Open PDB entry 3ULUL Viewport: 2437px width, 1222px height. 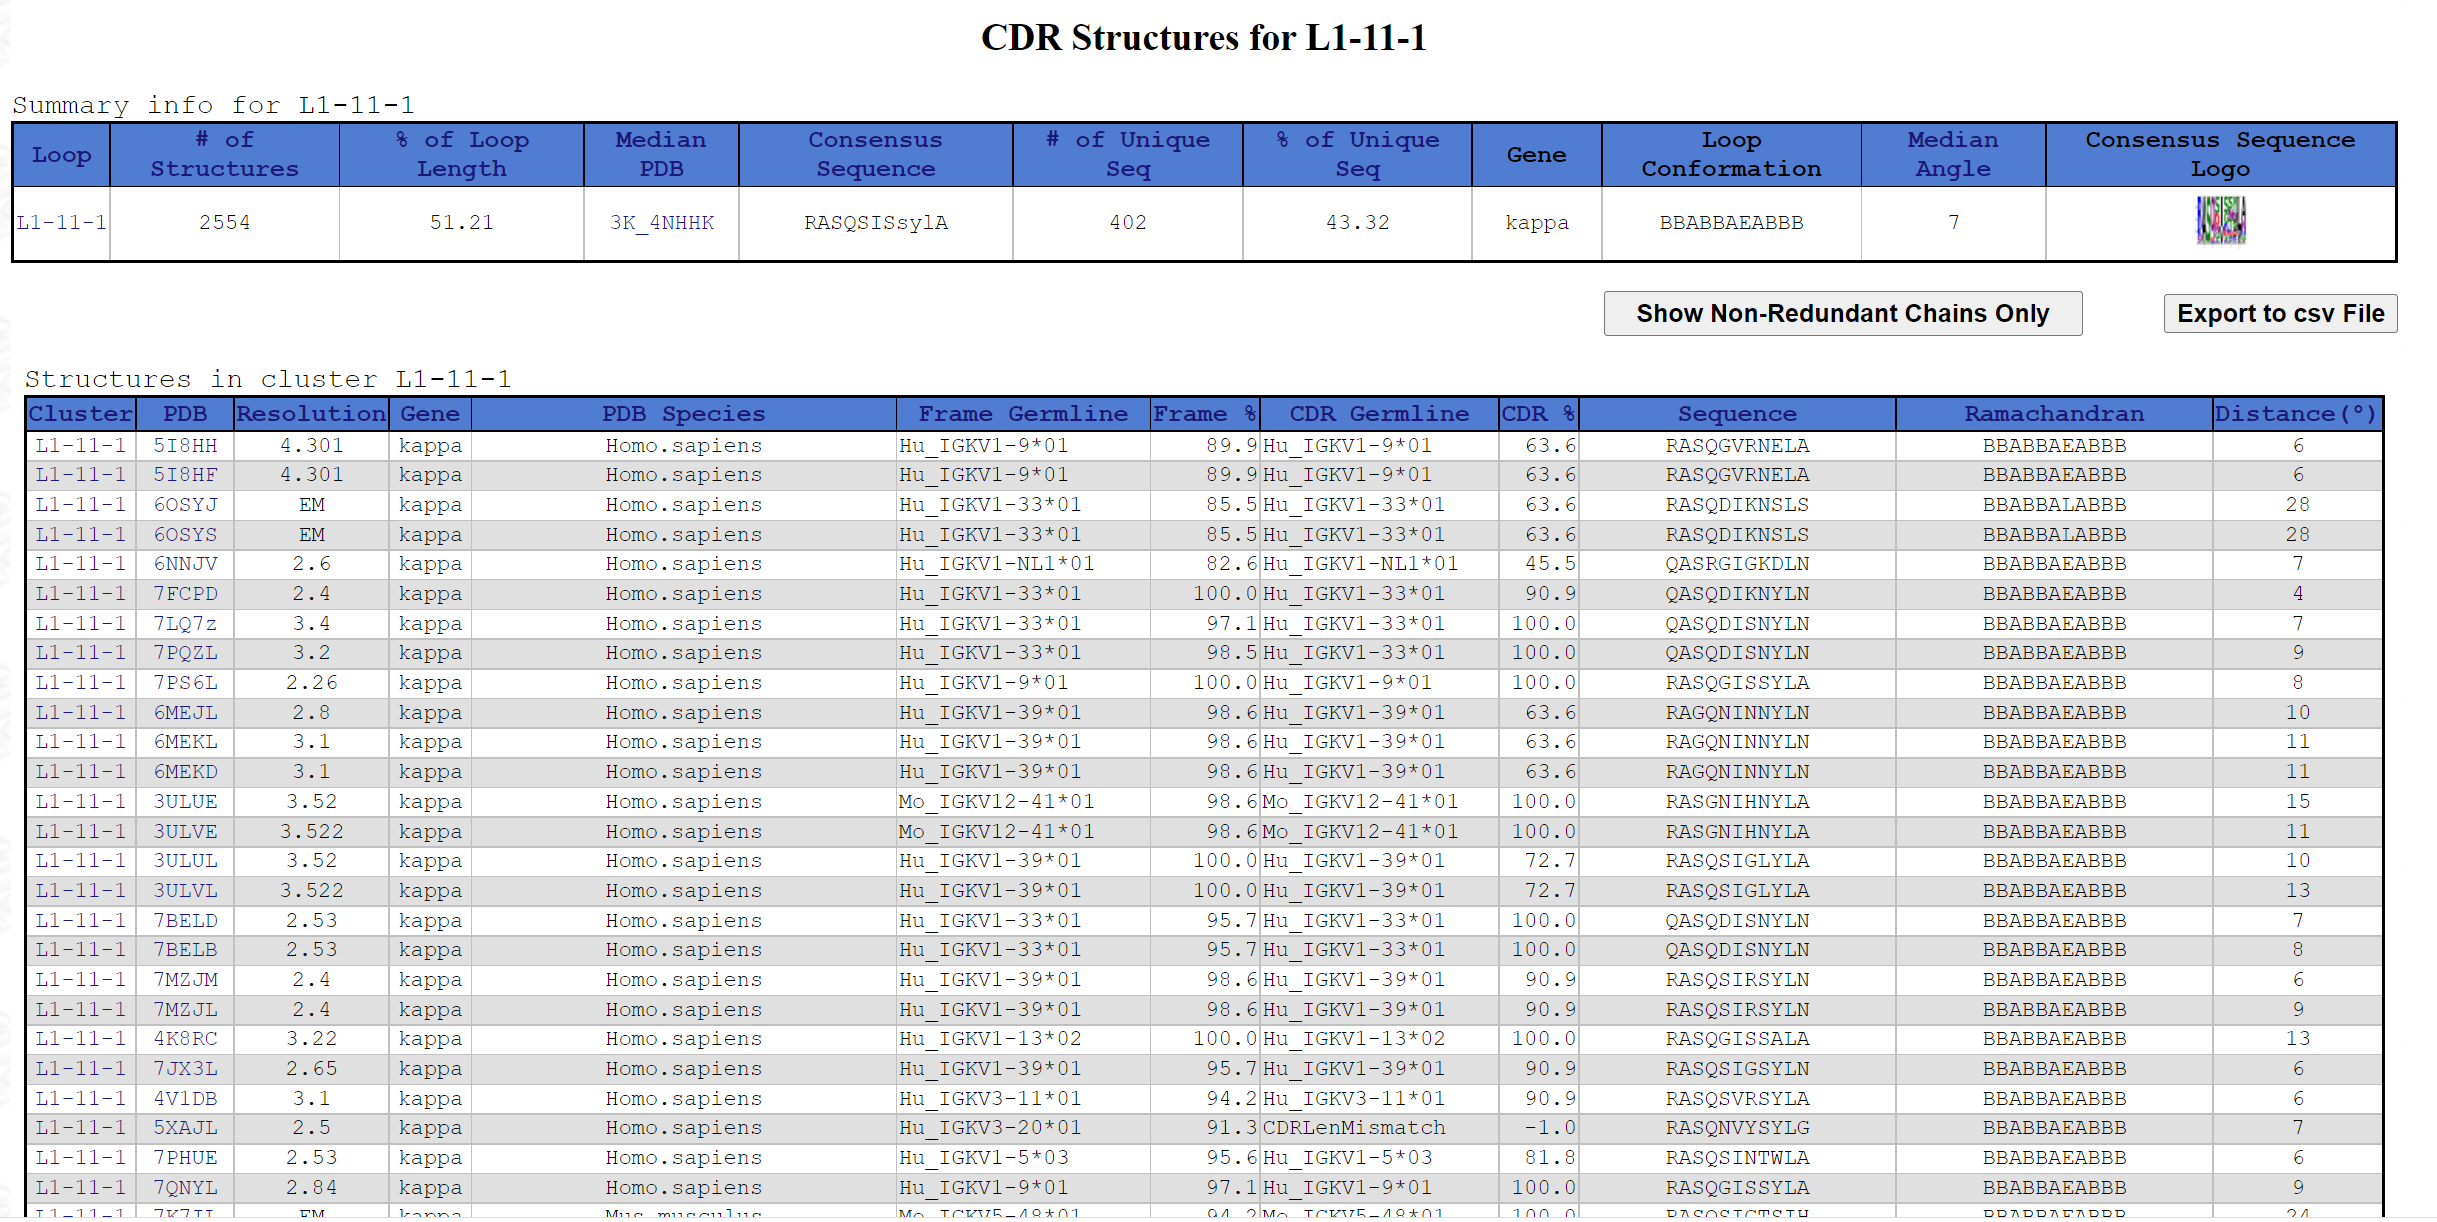coord(185,861)
